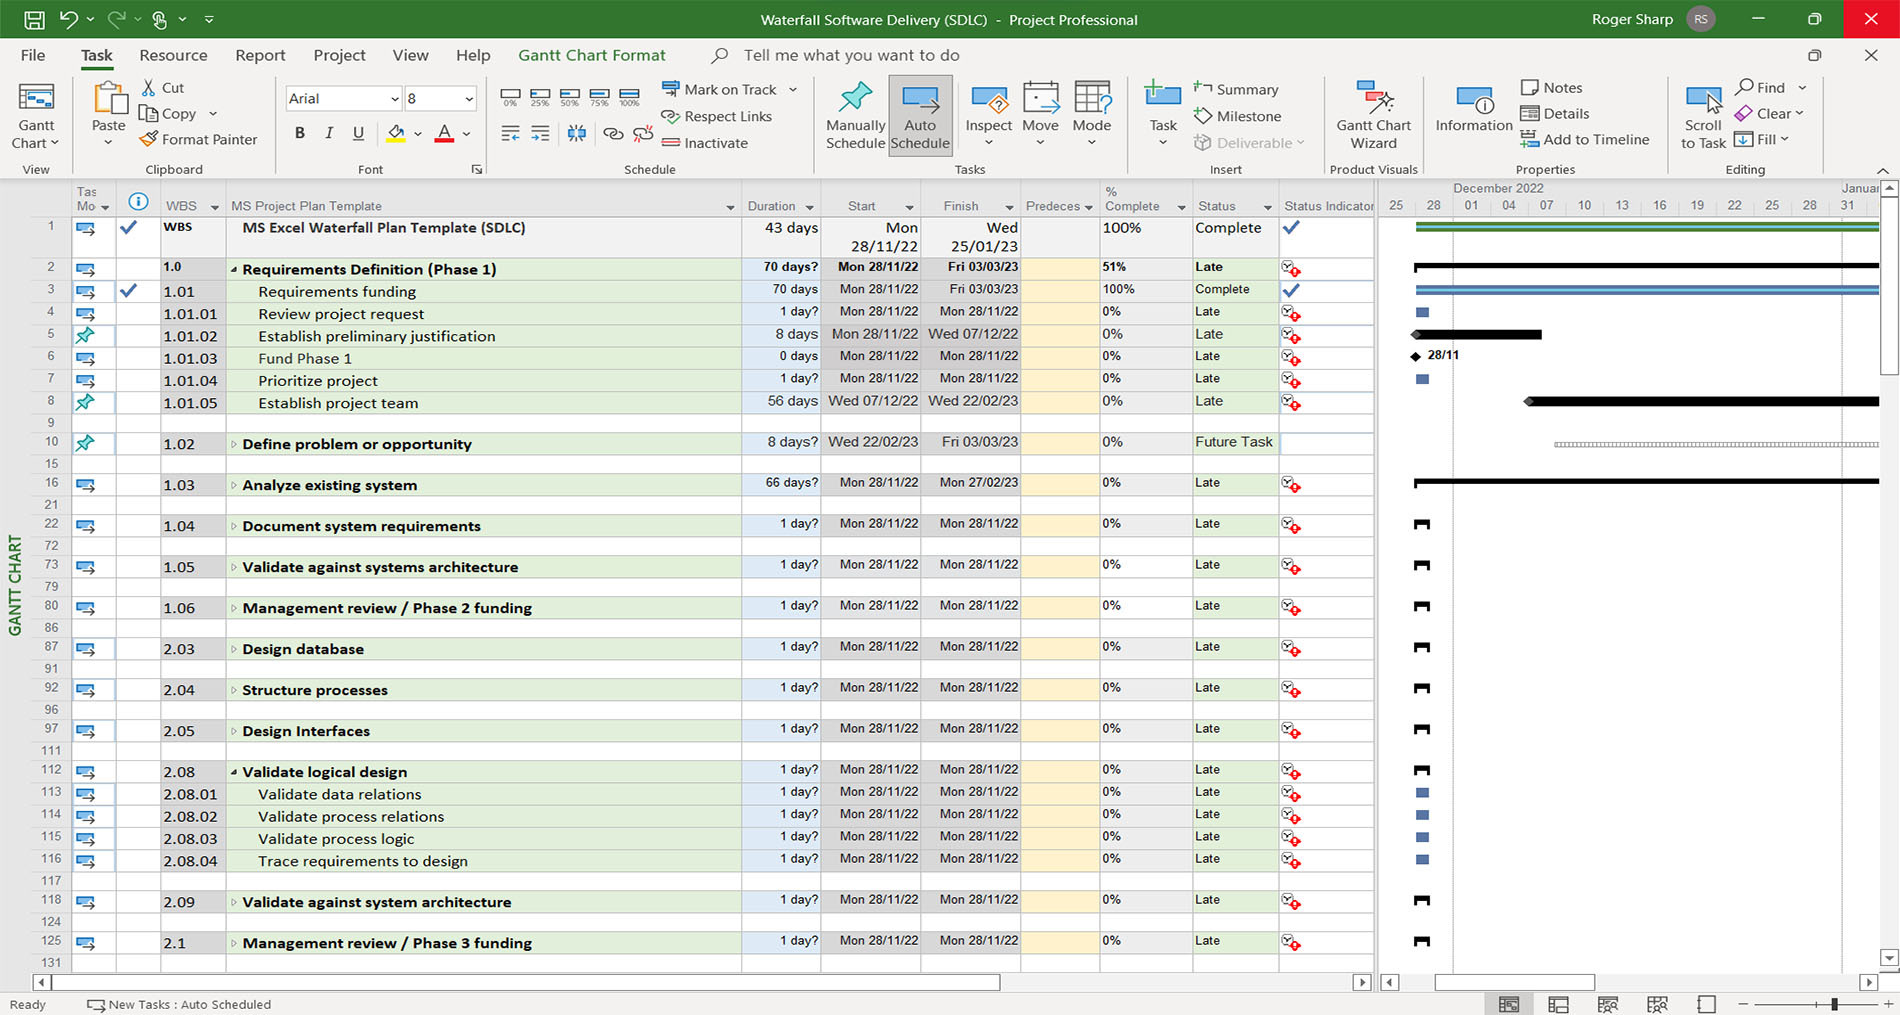The image size is (1900, 1015).
Task: Insert a Summary task
Action: coord(1236,89)
